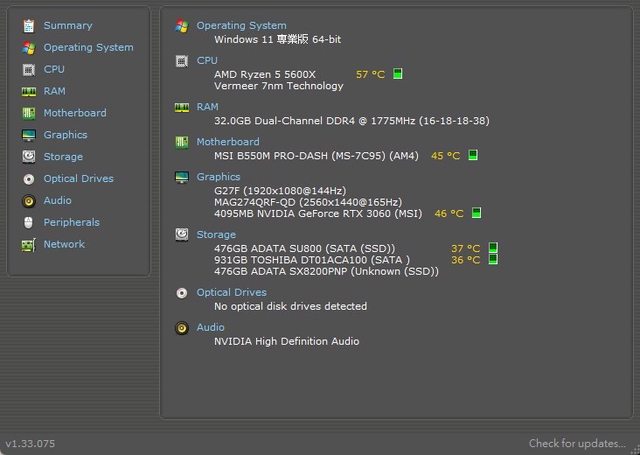Open the CPU heading link in summary

[x=207, y=60]
